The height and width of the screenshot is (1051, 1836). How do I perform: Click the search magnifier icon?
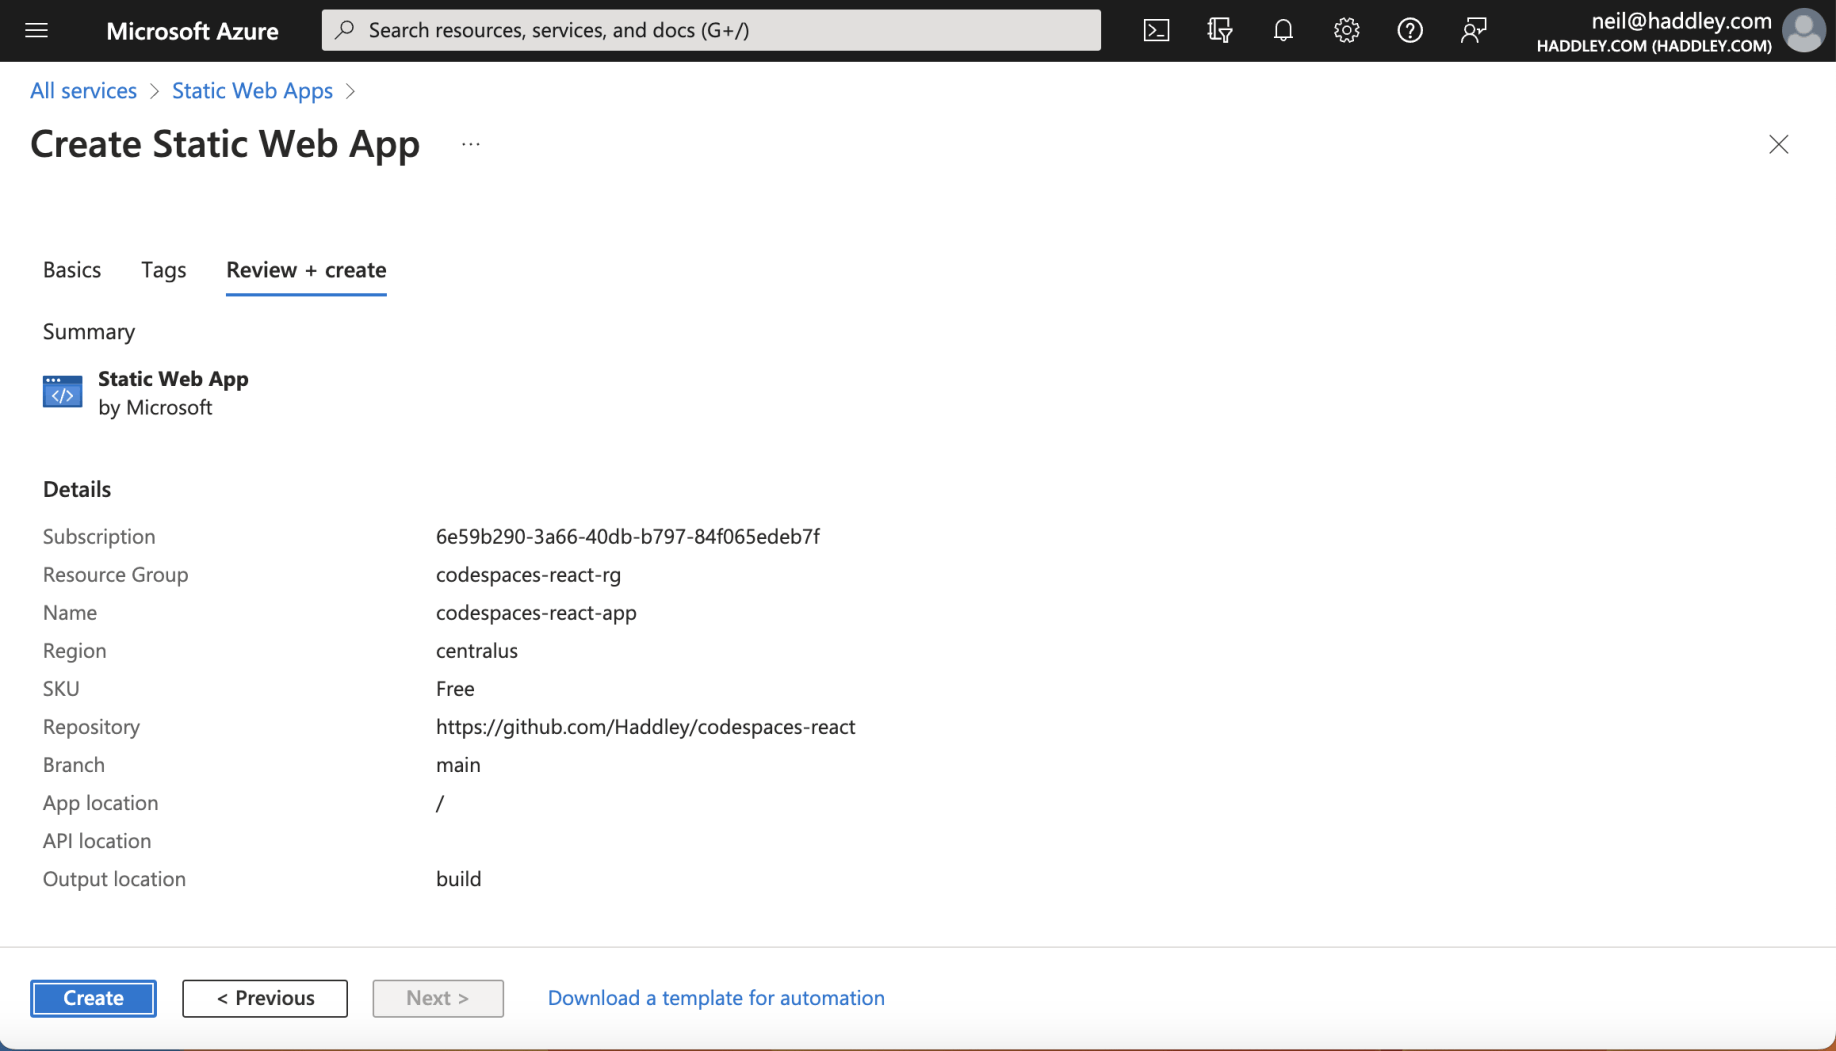(x=345, y=30)
